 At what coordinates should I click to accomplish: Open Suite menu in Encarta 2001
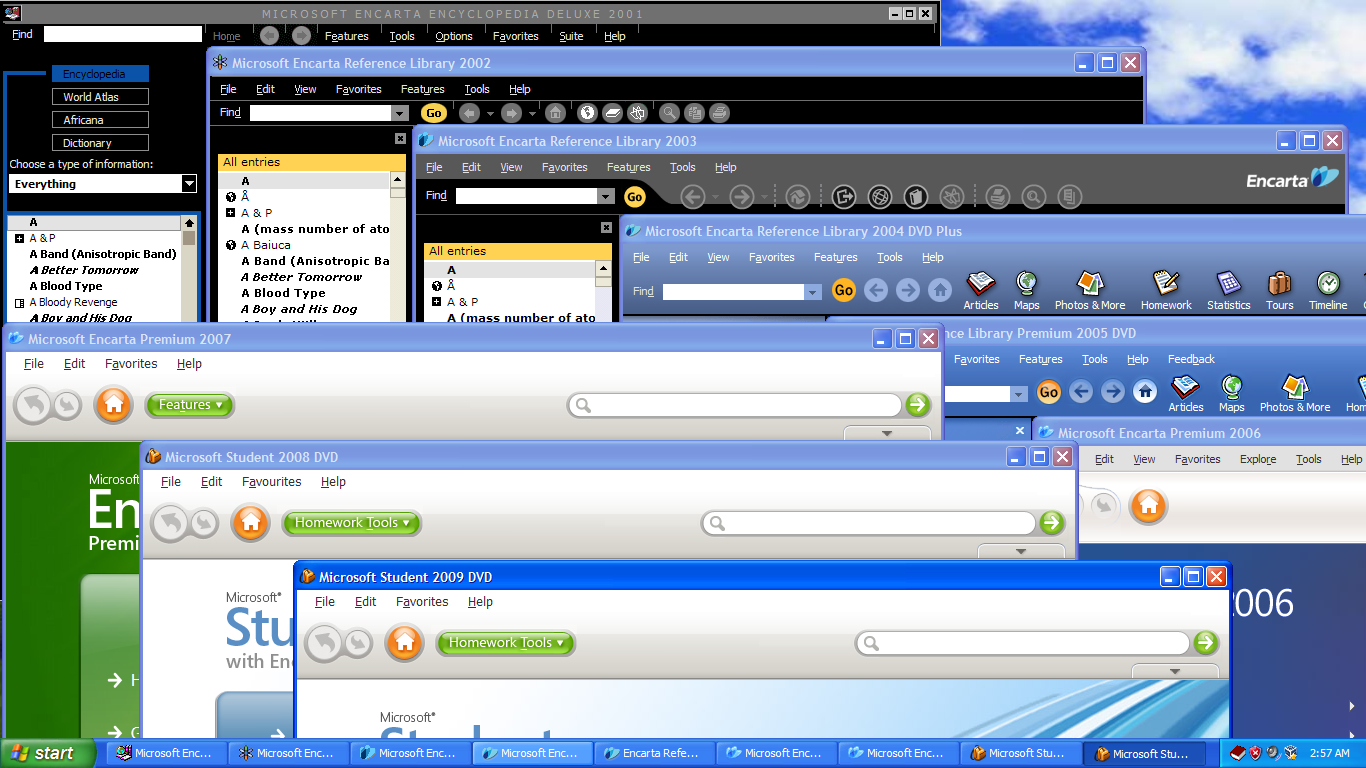(x=571, y=36)
